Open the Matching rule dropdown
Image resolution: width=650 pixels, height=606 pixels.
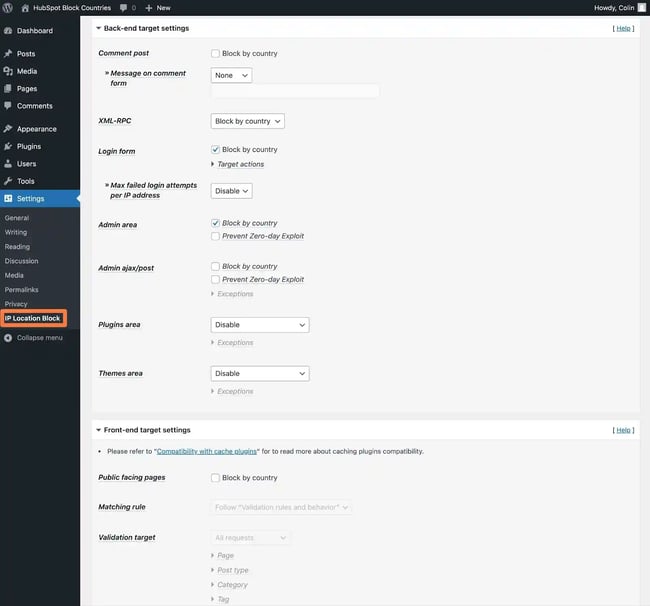point(281,507)
